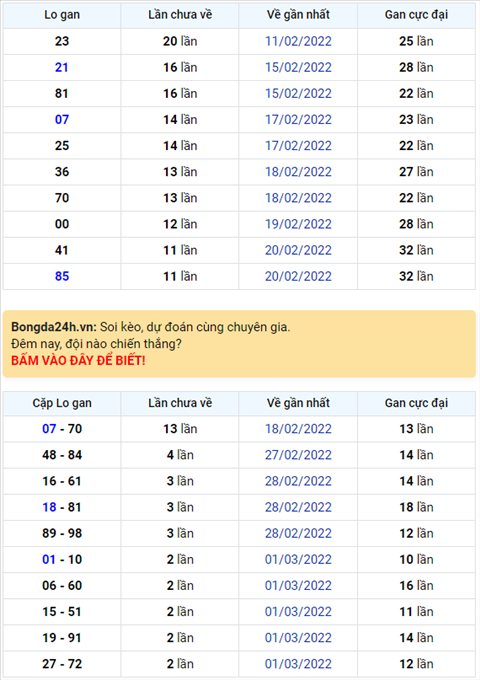Select Lo gan number 41
480x680 pixels.
(x=62, y=250)
